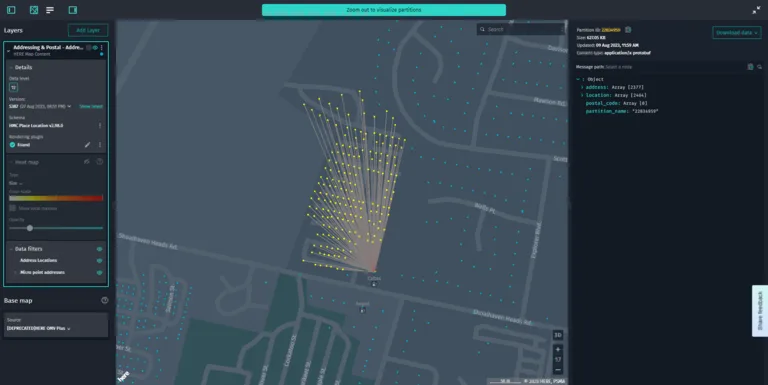Expand the address array node
Image resolution: width=768 pixels, height=385 pixels.
click(x=582, y=87)
